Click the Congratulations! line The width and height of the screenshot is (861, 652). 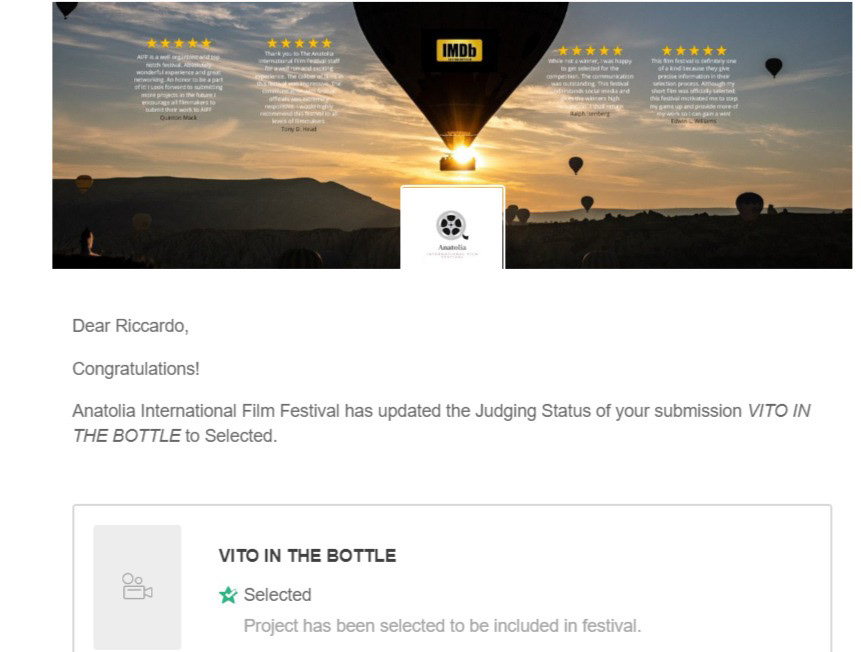[x=135, y=369]
